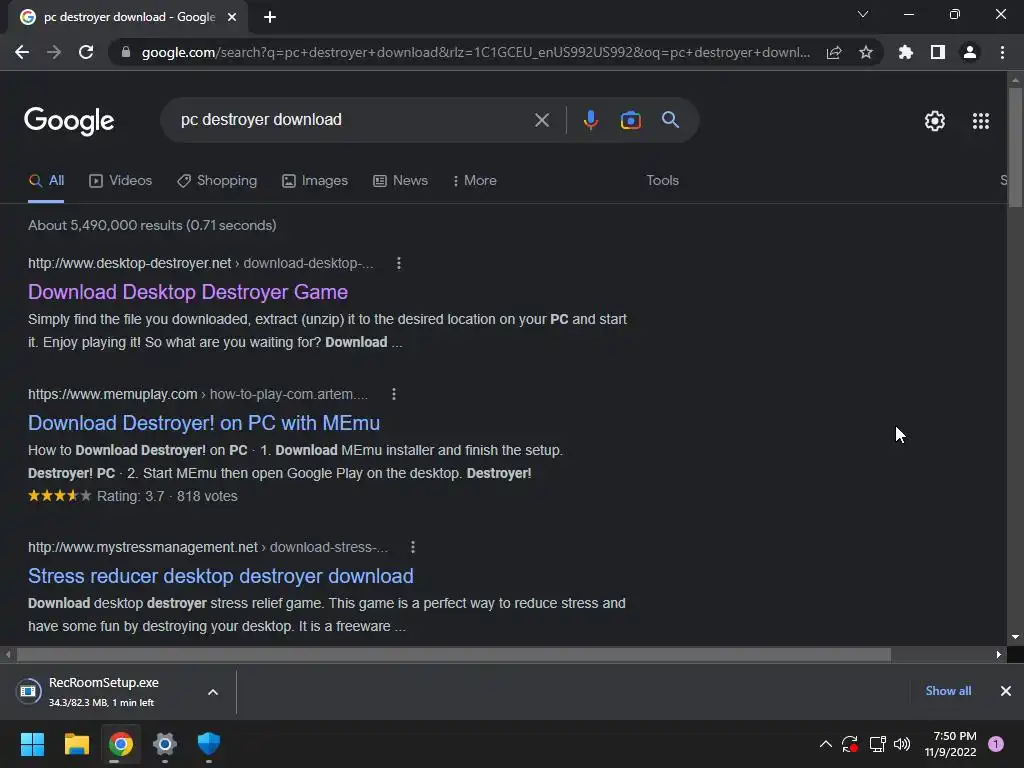The width and height of the screenshot is (1024, 768).
Task: Open a new browser tab
Action: (270, 17)
